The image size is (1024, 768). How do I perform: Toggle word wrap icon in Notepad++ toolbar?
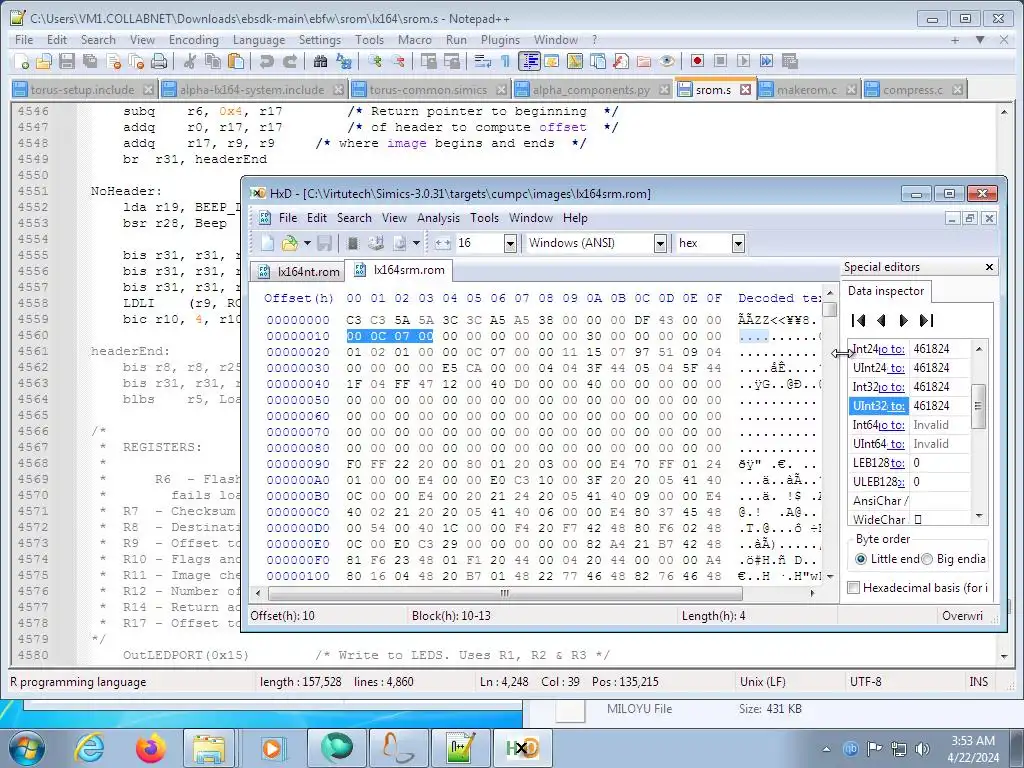[x=482, y=61]
